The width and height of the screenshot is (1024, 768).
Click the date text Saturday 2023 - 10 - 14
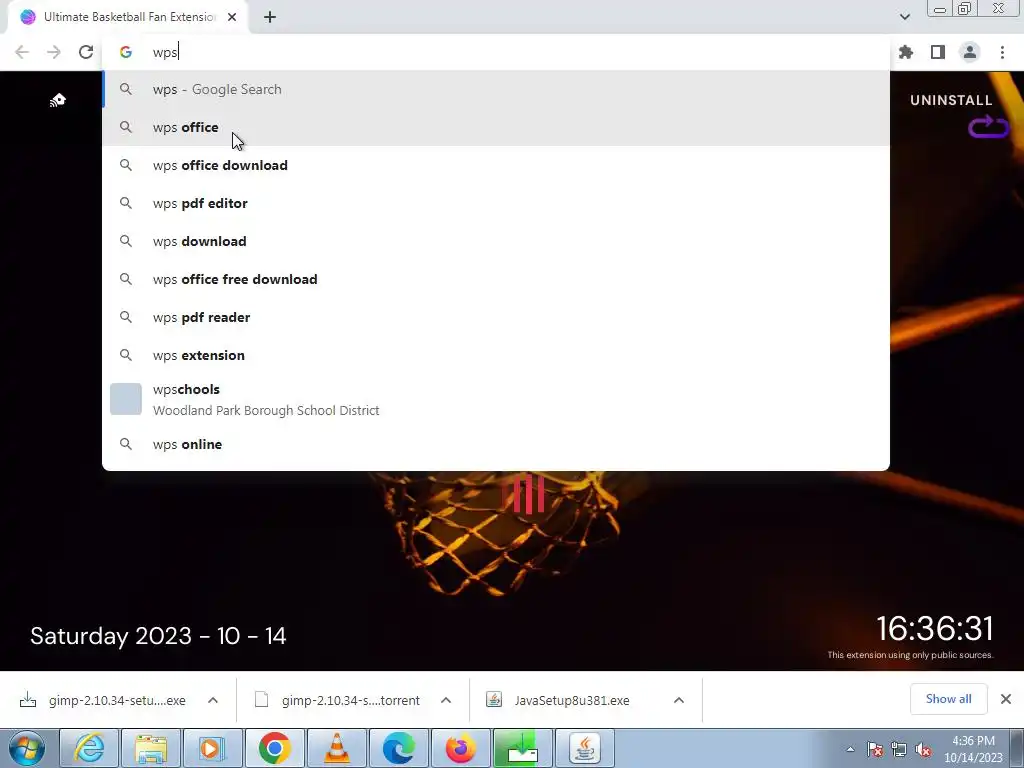point(158,636)
